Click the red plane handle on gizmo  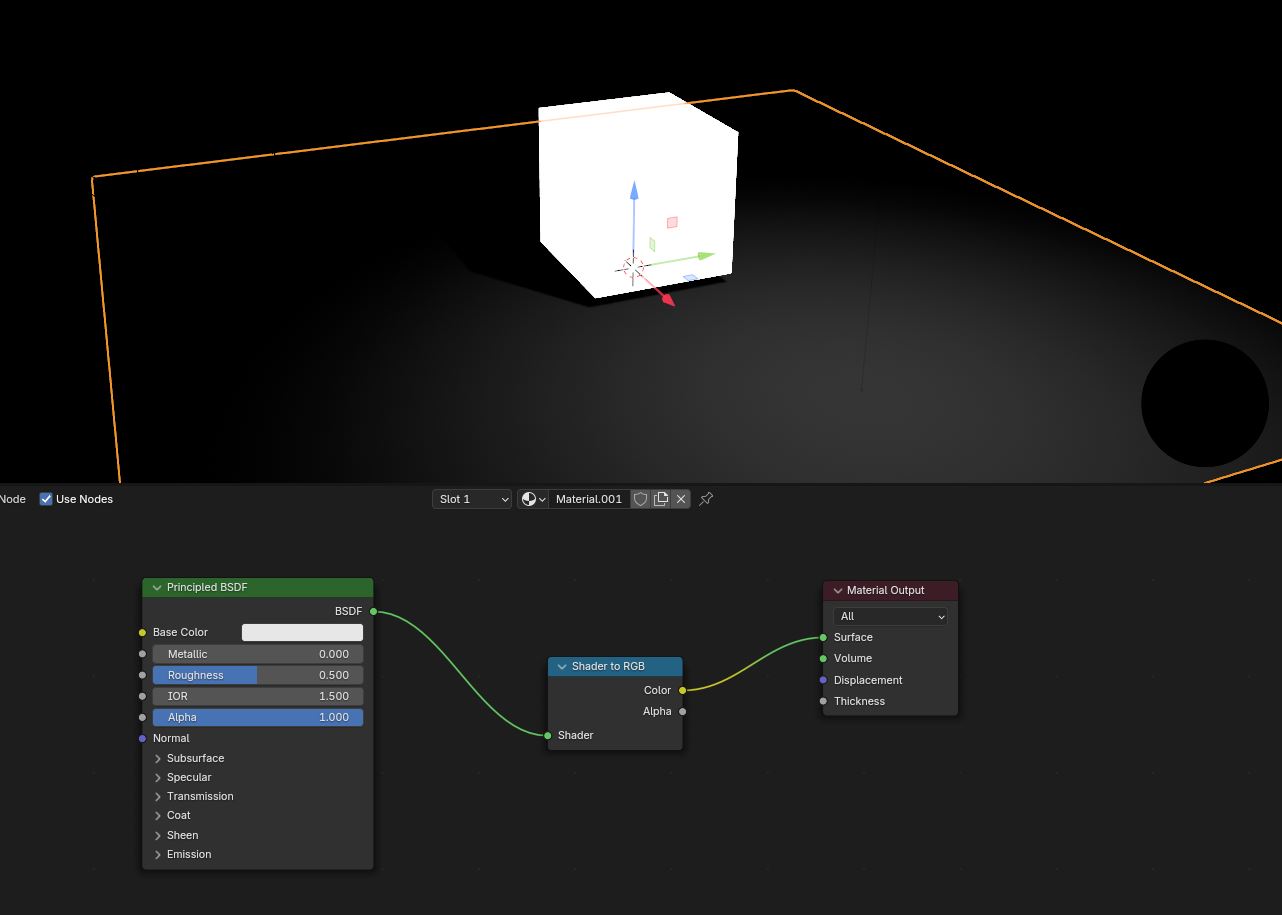(x=672, y=223)
